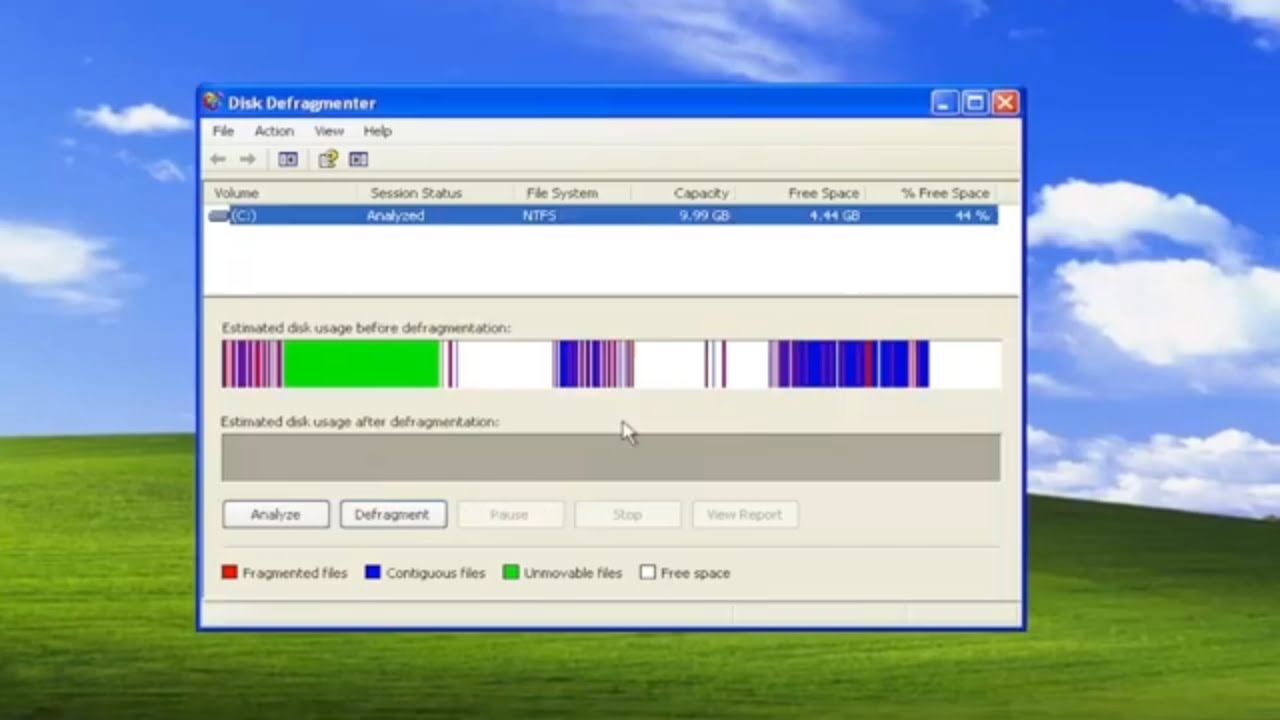The image size is (1280, 720).
Task: Click the Capacity column header
Action: coord(700,193)
